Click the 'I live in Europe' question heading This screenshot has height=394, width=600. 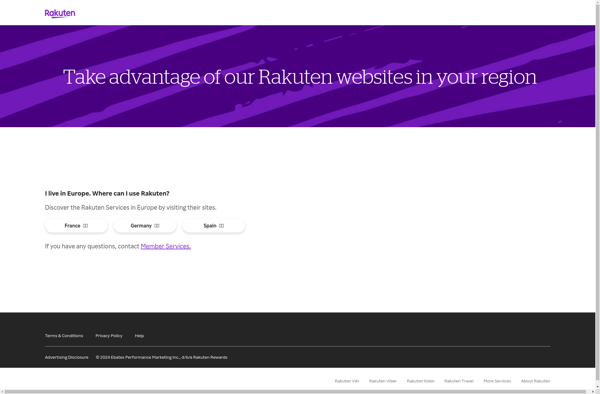tap(107, 194)
